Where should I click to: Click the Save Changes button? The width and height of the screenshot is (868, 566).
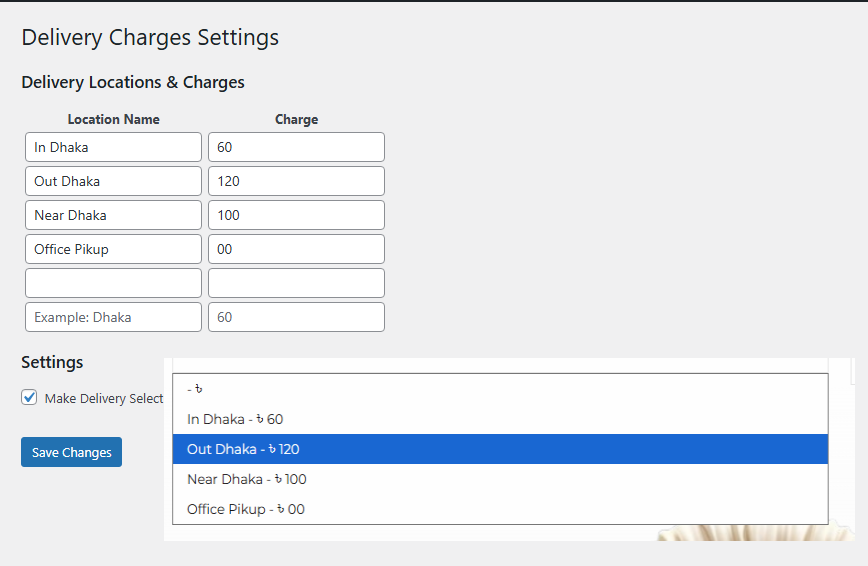71,452
